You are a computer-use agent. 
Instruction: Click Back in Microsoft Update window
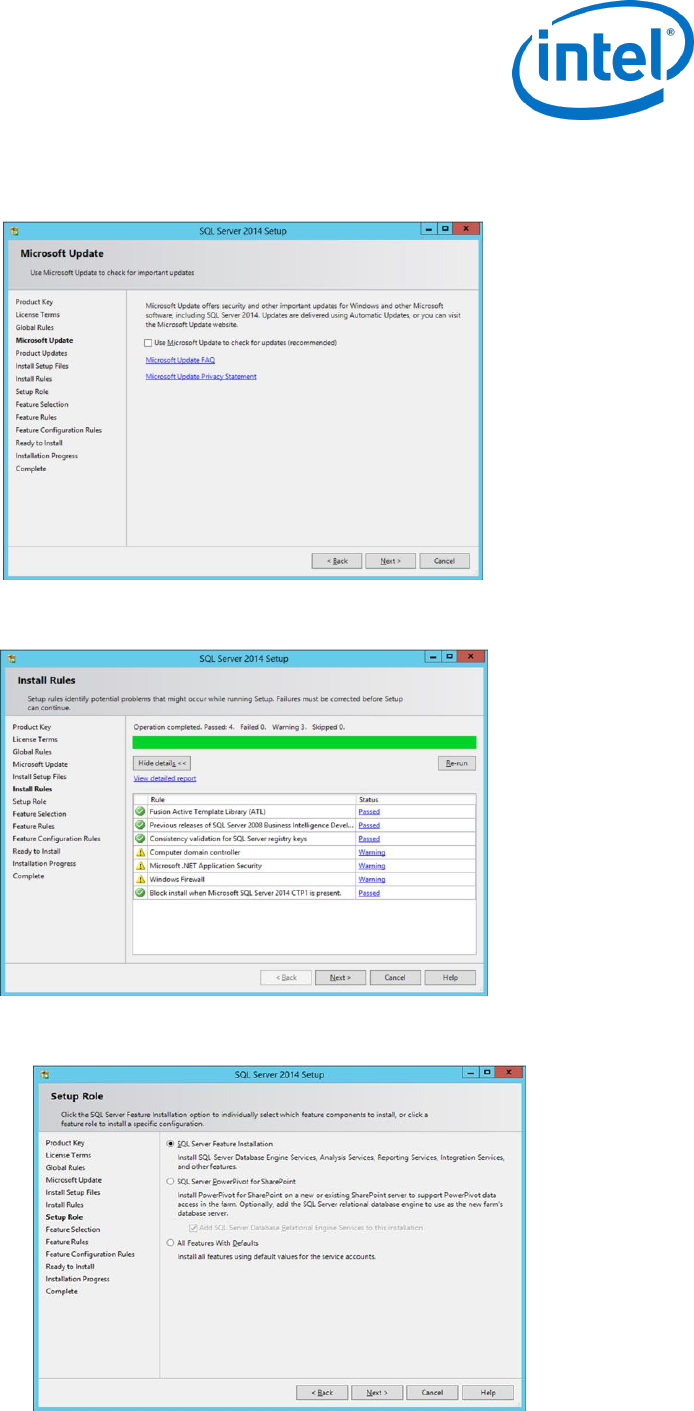[x=337, y=561]
